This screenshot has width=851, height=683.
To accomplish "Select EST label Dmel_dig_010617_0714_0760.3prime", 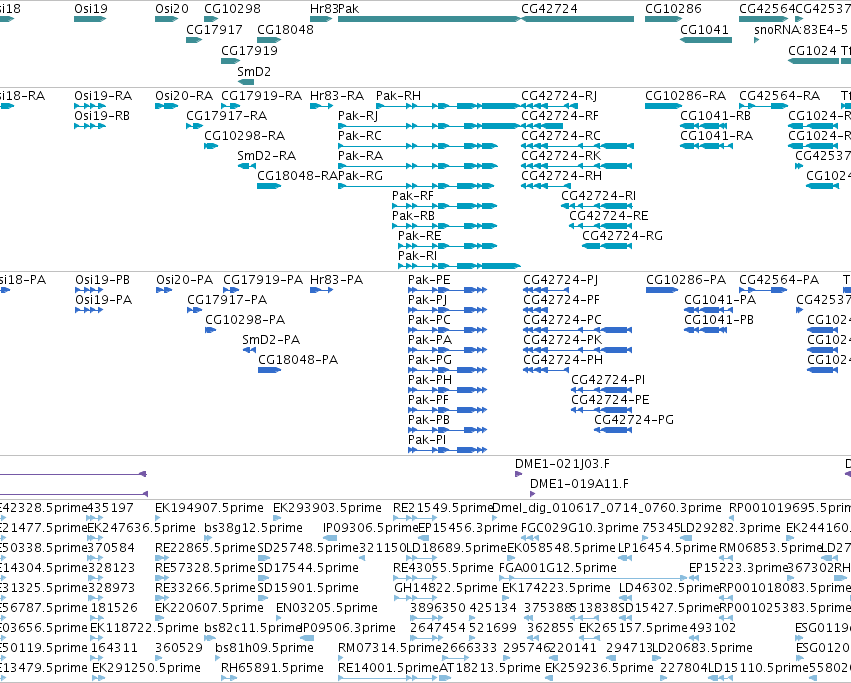I will pyautogui.click(x=607, y=508).
